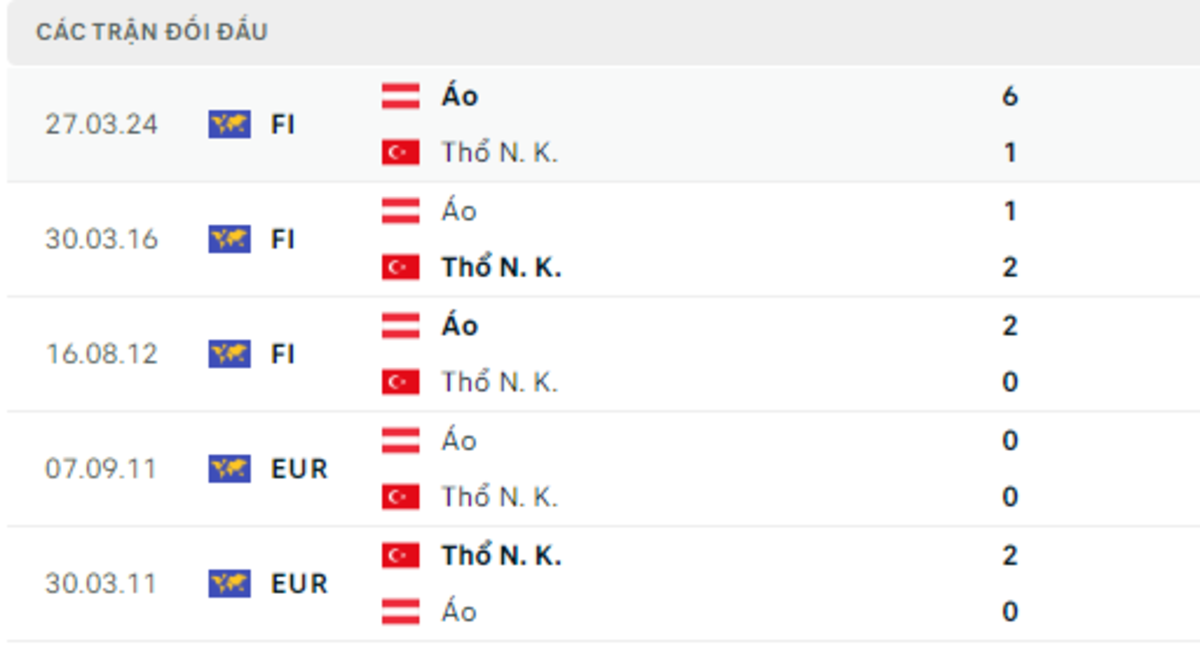Click Austria flag in 27.03.24 match
The width and height of the screenshot is (1200, 668).
tap(400, 96)
